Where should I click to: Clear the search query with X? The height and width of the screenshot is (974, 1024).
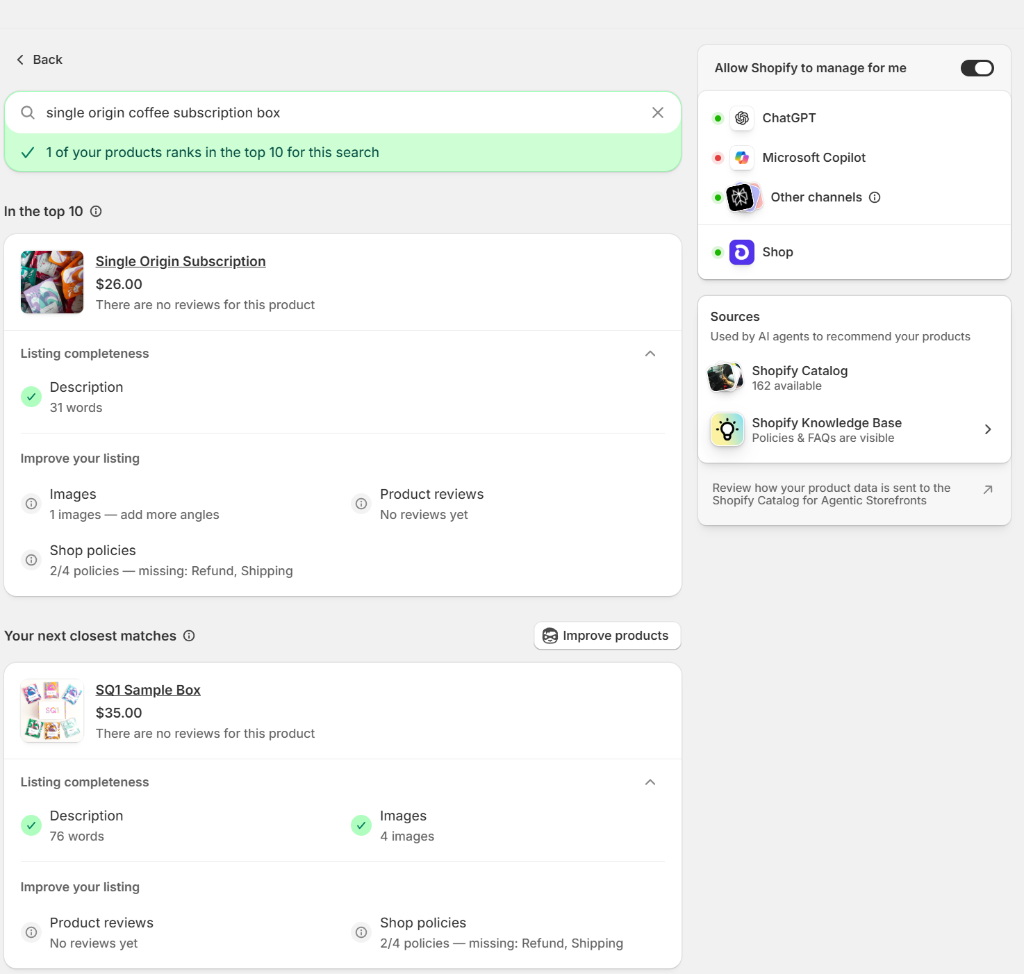(658, 112)
